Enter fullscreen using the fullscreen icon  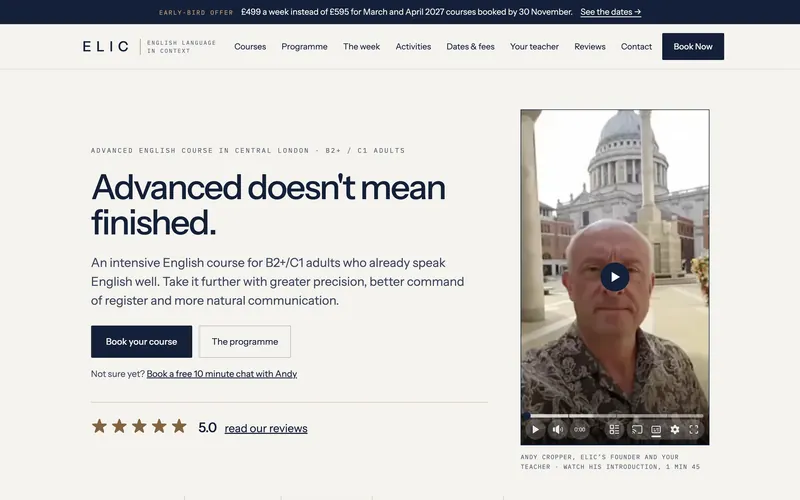pyautogui.click(x=694, y=430)
